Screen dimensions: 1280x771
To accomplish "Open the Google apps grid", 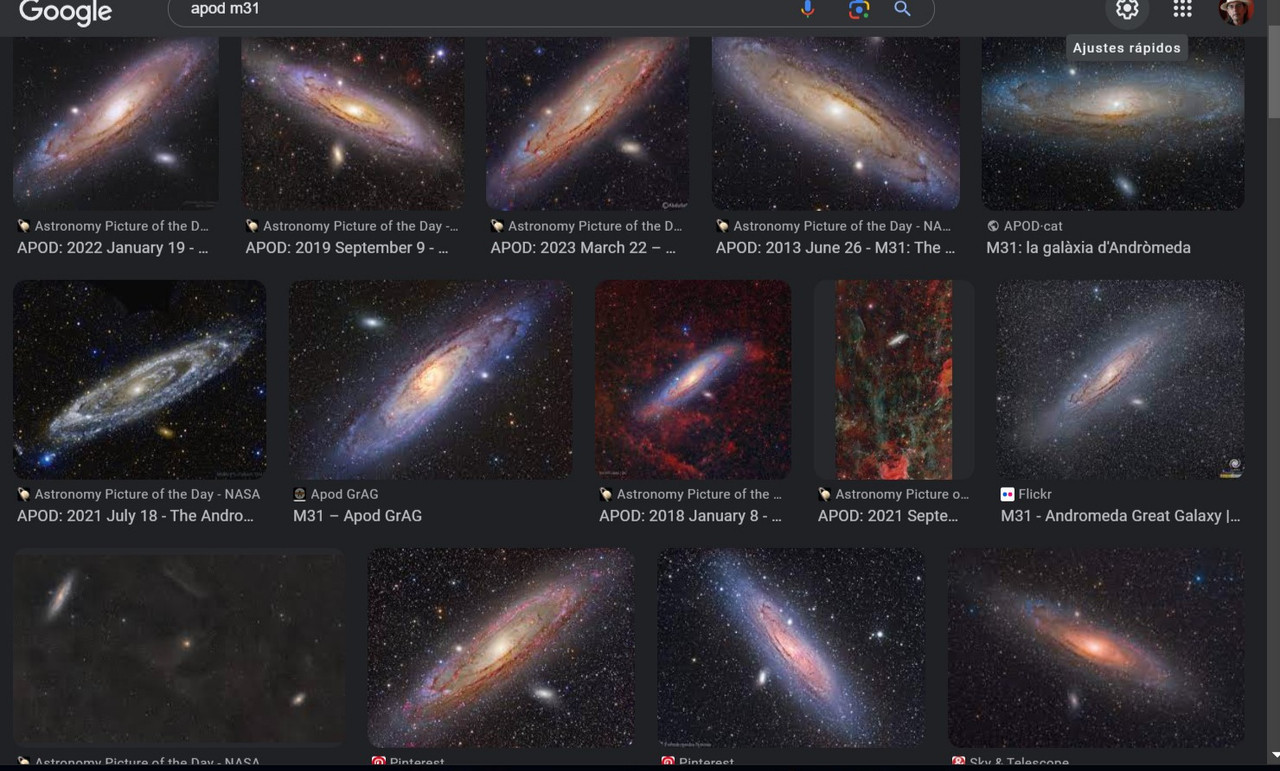I will pos(1182,9).
